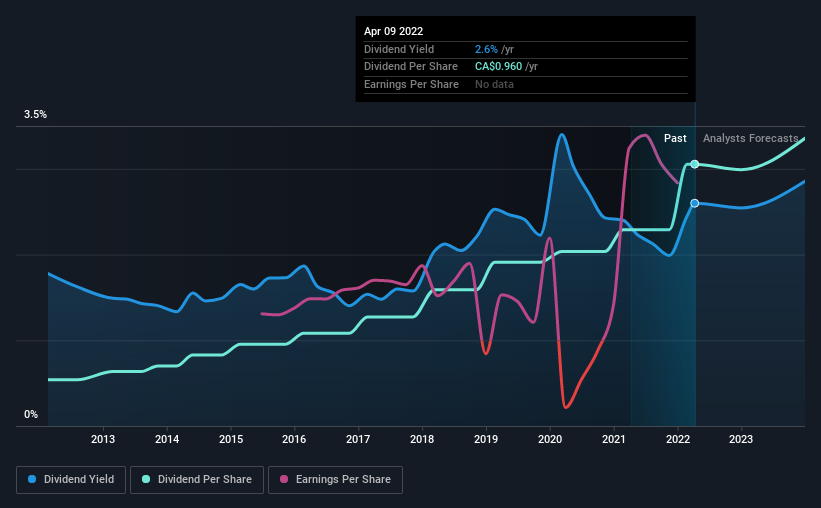The width and height of the screenshot is (821, 508).
Task: Click the Past region label
Action: click(x=675, y=138)
